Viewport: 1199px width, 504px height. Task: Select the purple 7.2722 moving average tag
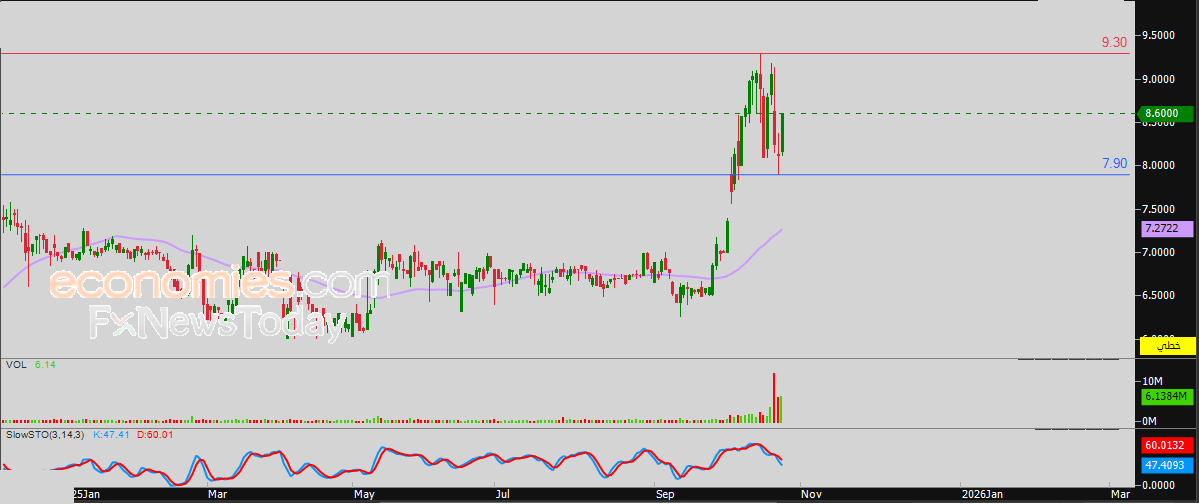click(1167, 228)
